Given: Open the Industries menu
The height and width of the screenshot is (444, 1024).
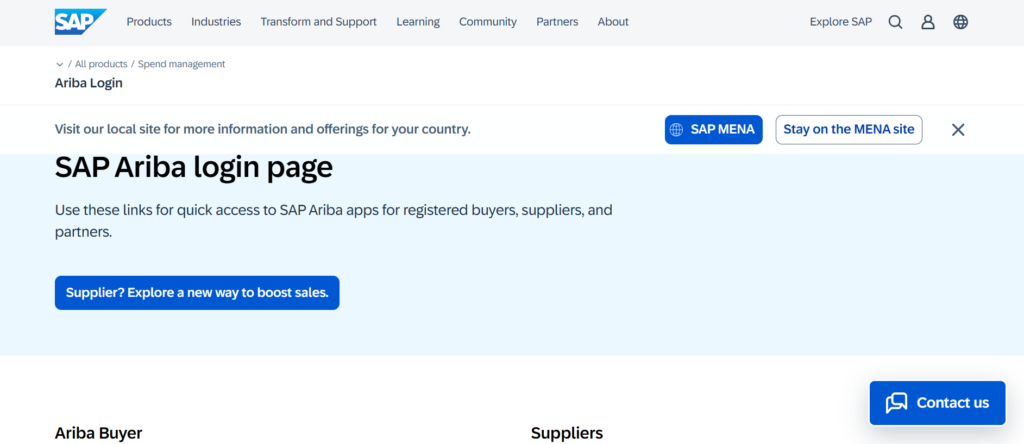Looking at the screenshot, I should [x=216, y=22].
